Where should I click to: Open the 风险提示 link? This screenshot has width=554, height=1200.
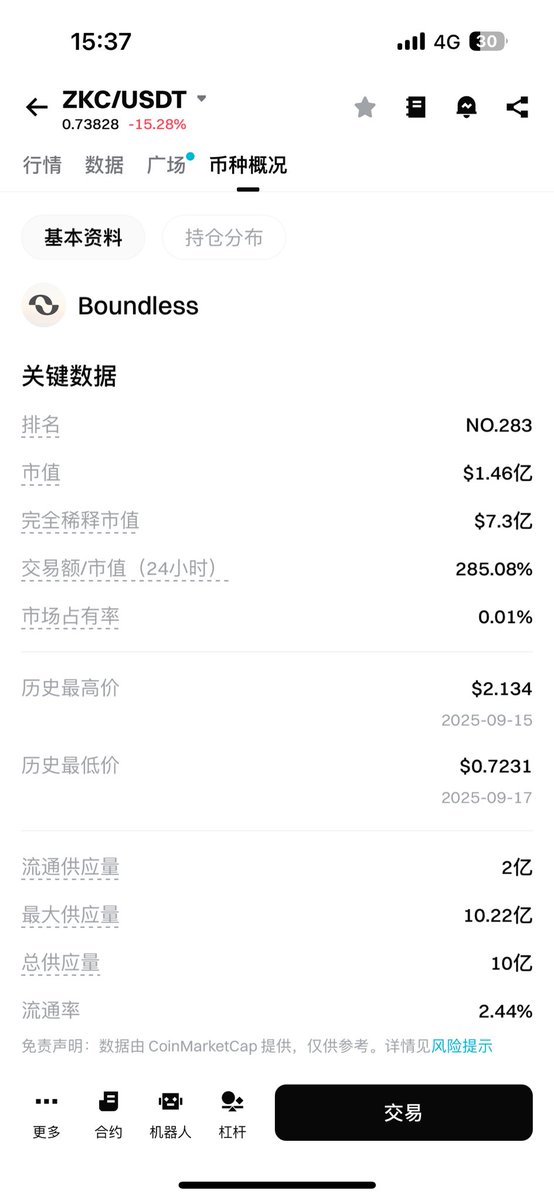pyautogui.click(x=462, y=1046)
